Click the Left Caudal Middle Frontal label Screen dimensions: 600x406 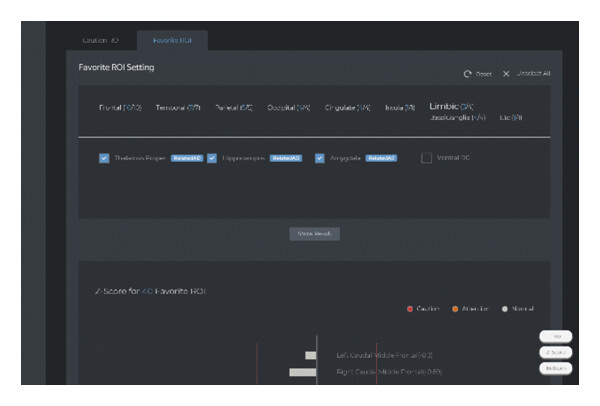(385, 355)
